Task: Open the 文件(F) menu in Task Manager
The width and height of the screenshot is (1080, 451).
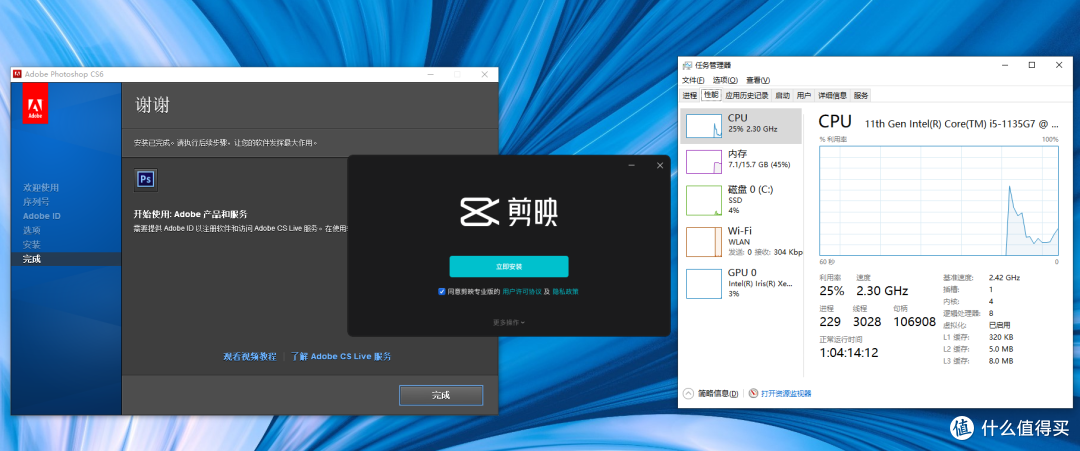Action: coord(694,80)
